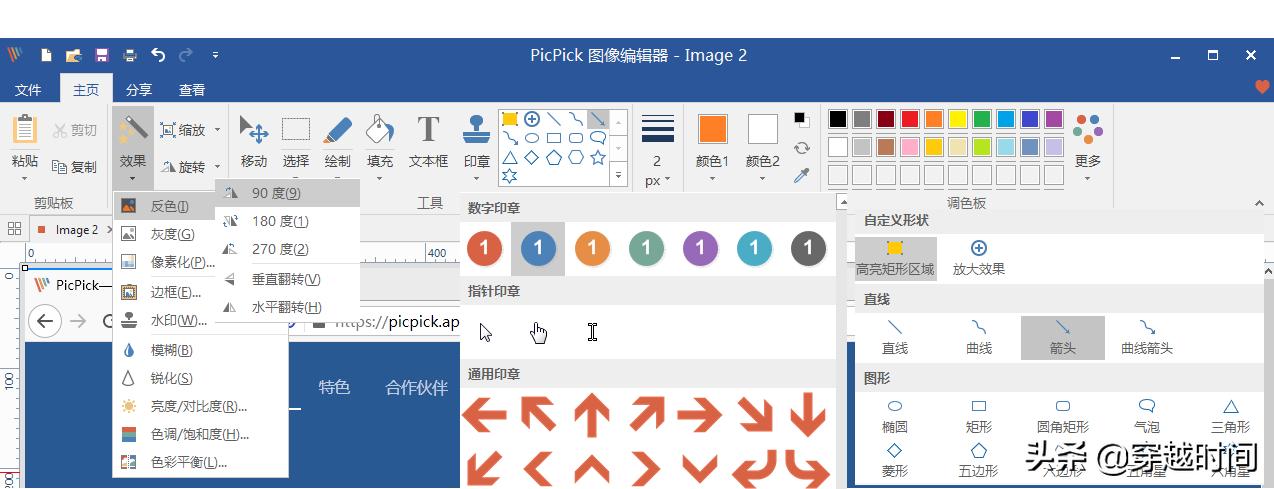Select 亮度/对比度(R)... menu entry

click(x=201, y=406)
